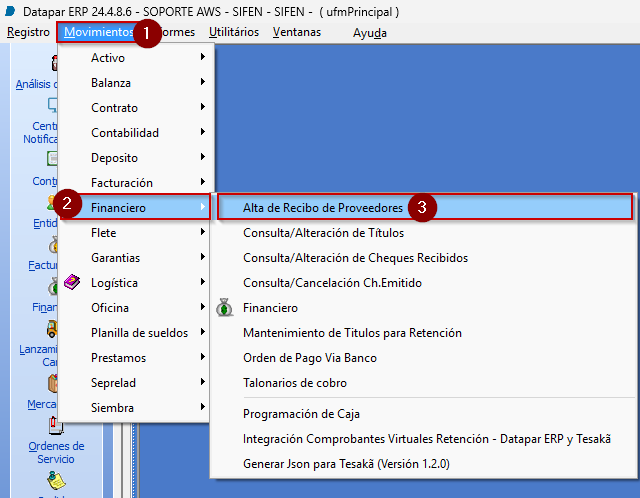This screenshot has width=640, height=498.
Task: Click the money bag Financiero submenu icon
Action: click(224, 307)
